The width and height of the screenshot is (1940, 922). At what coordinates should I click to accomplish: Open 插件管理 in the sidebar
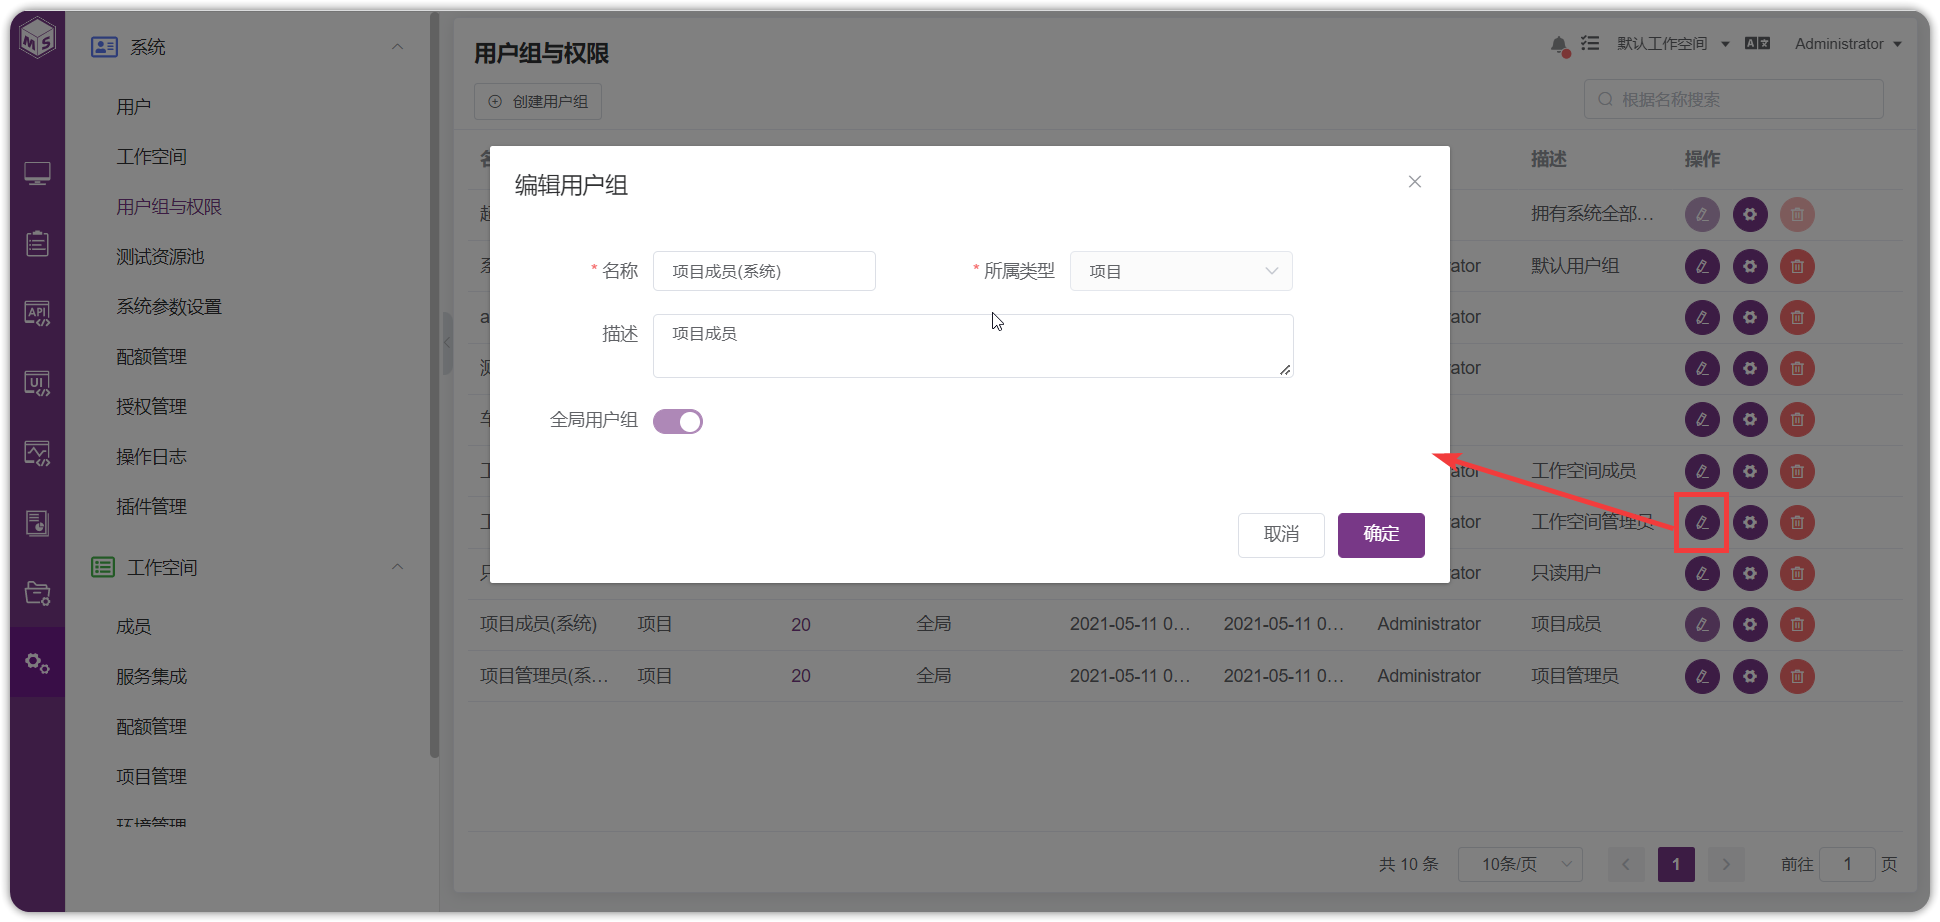coord(151,507)
